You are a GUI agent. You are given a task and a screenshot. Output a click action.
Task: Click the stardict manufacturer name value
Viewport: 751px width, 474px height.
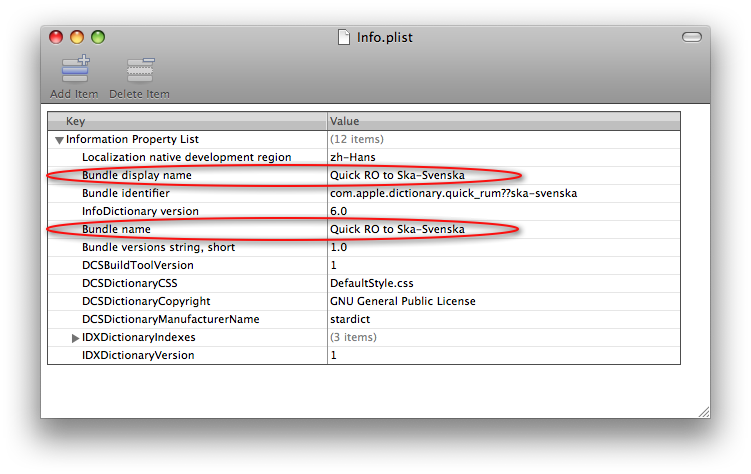[x=349, y=319]
